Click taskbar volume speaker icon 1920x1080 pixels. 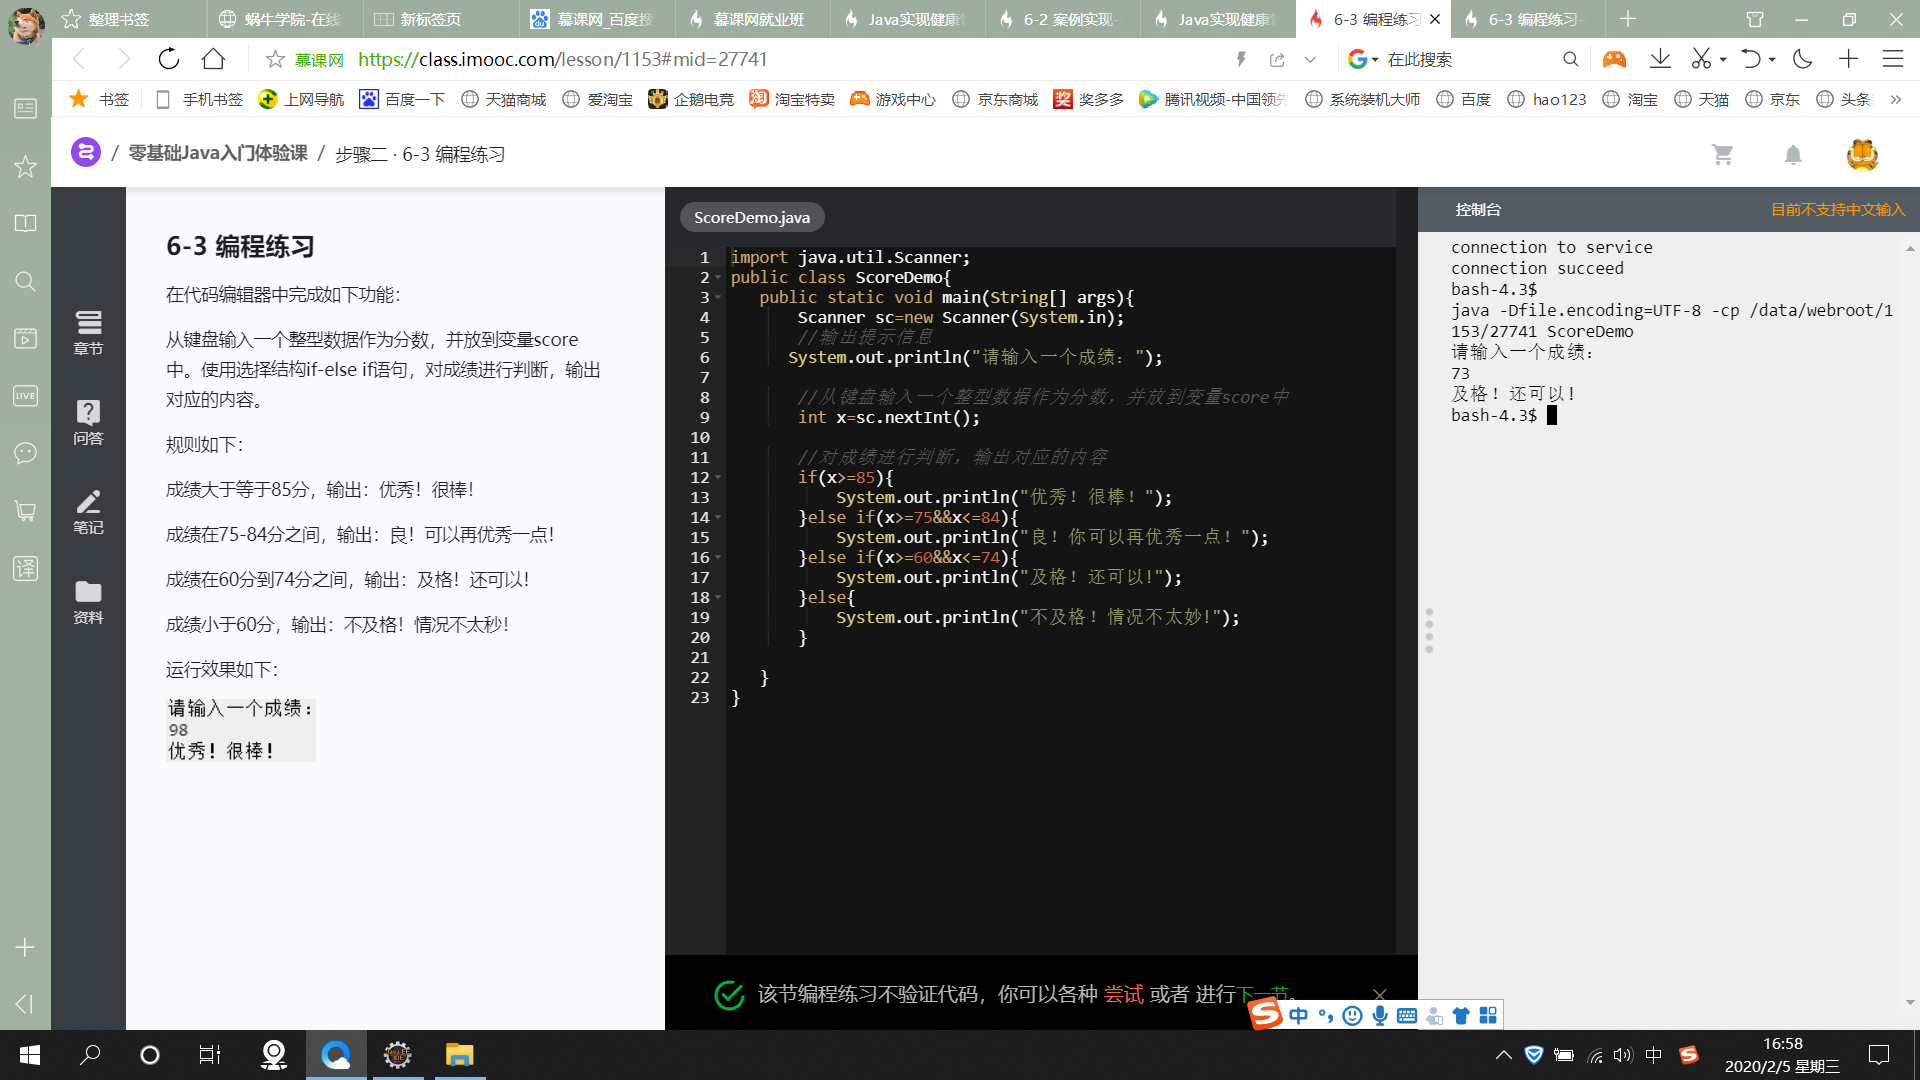click(1623, 1055)
